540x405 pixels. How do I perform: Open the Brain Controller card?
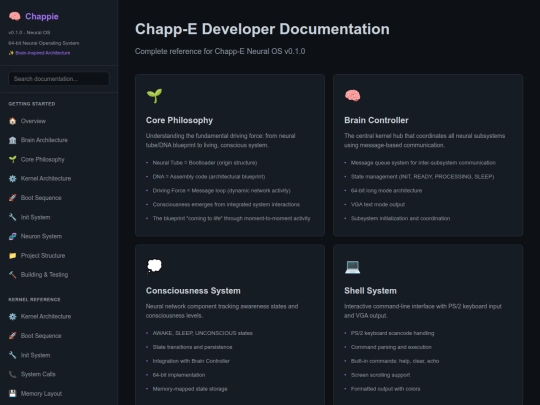point(428,155)
